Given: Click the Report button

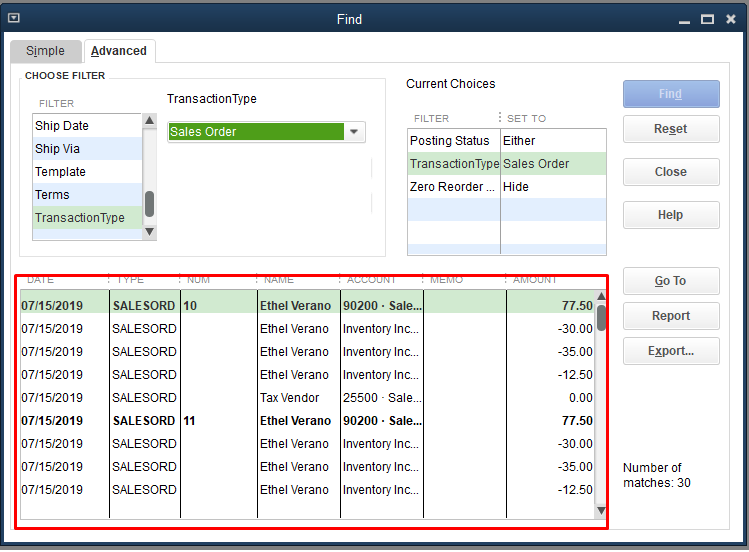Looking at the screenshot, I should click(671, 316).
